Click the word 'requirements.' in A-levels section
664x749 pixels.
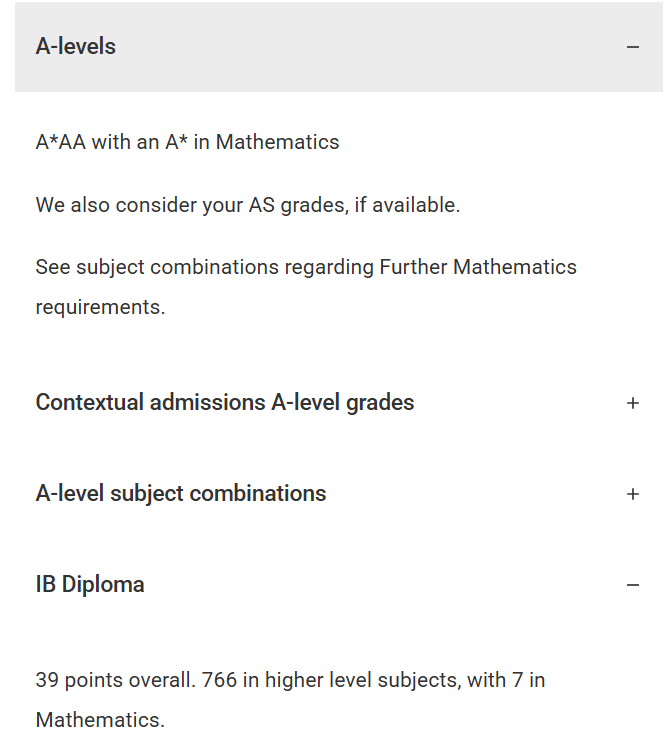[x=100, y=307]
